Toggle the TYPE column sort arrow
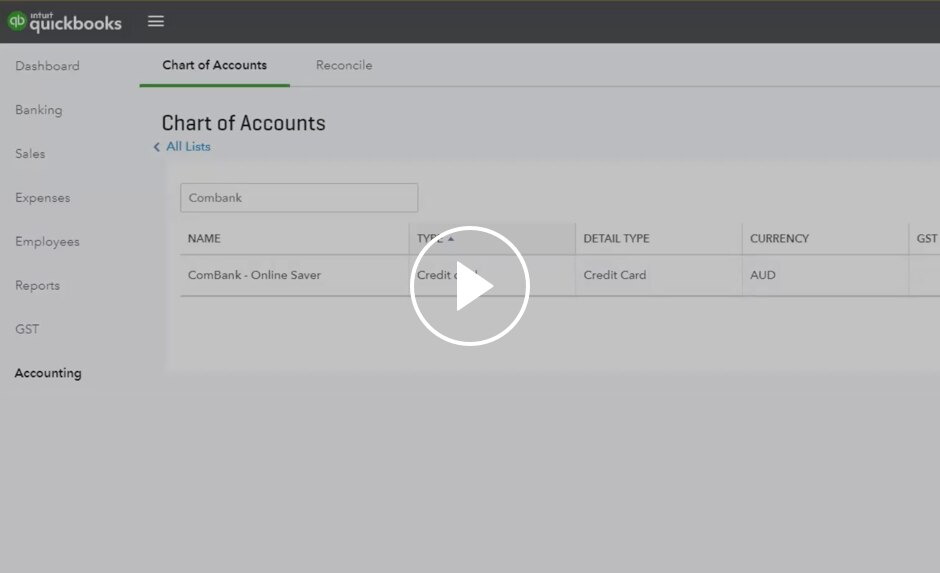940x573 pixels. point(451,239)
